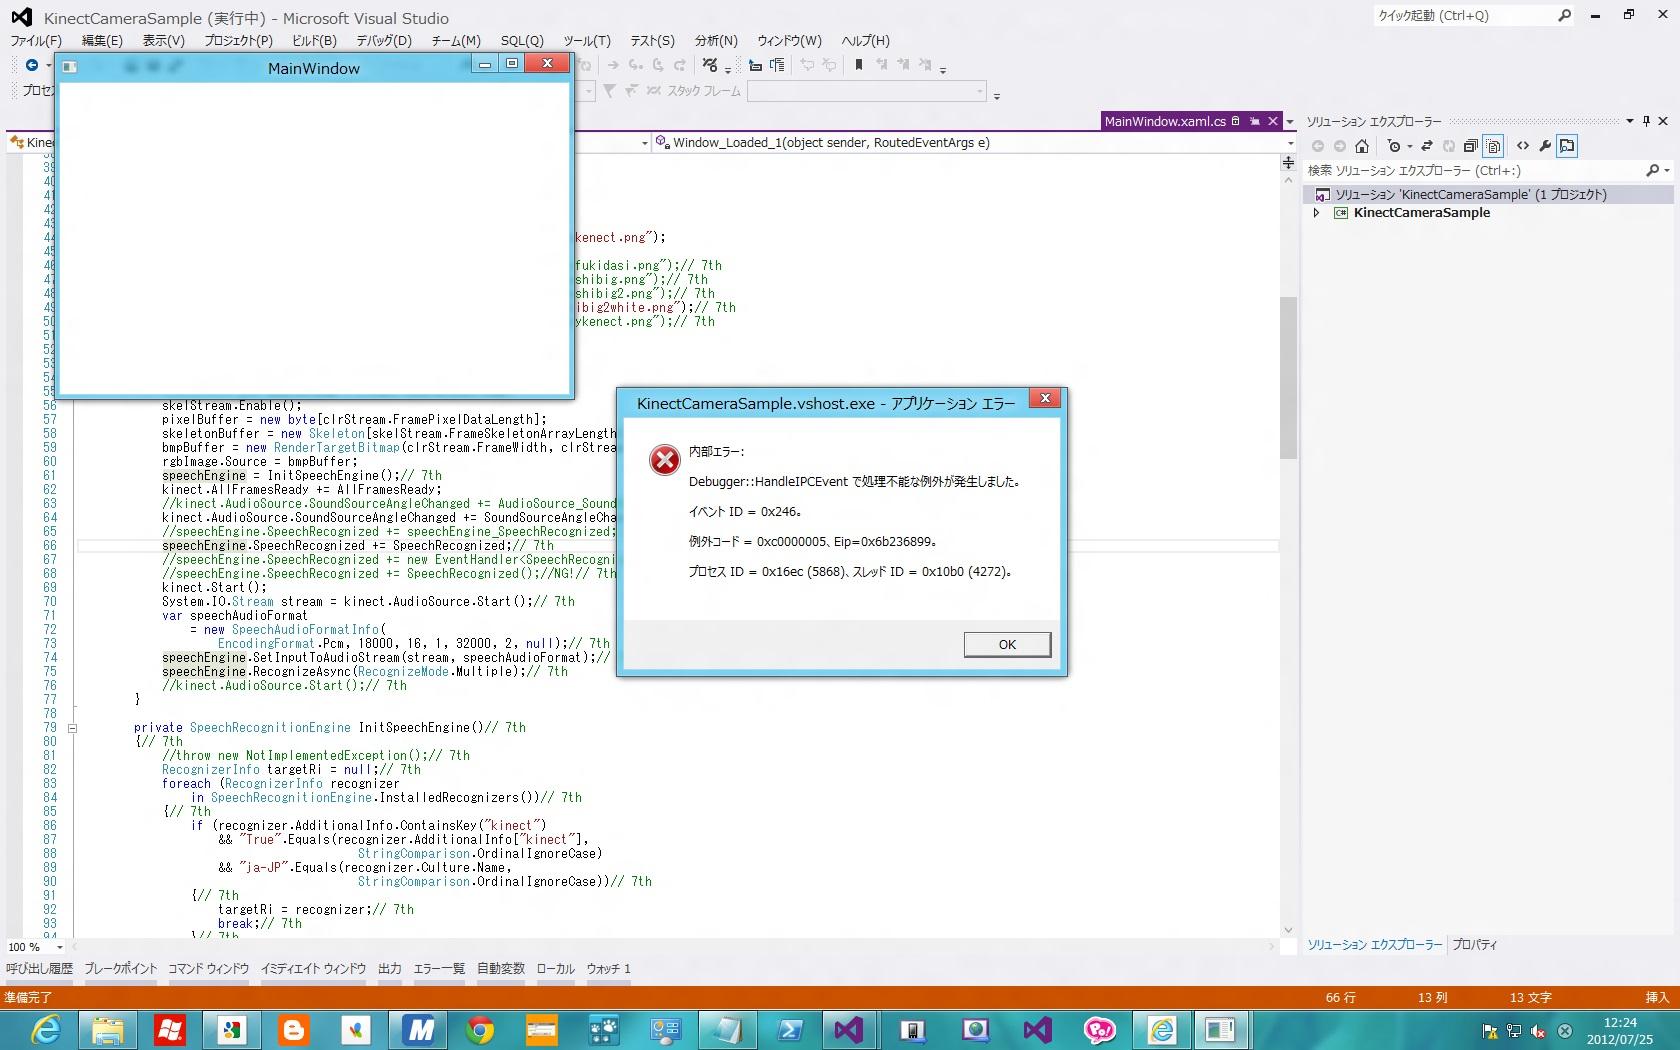Click the code editor vertical scrollbar thumb
The width and height of the screenshot is (1680, 1050).
click(x=1288, y=378)
